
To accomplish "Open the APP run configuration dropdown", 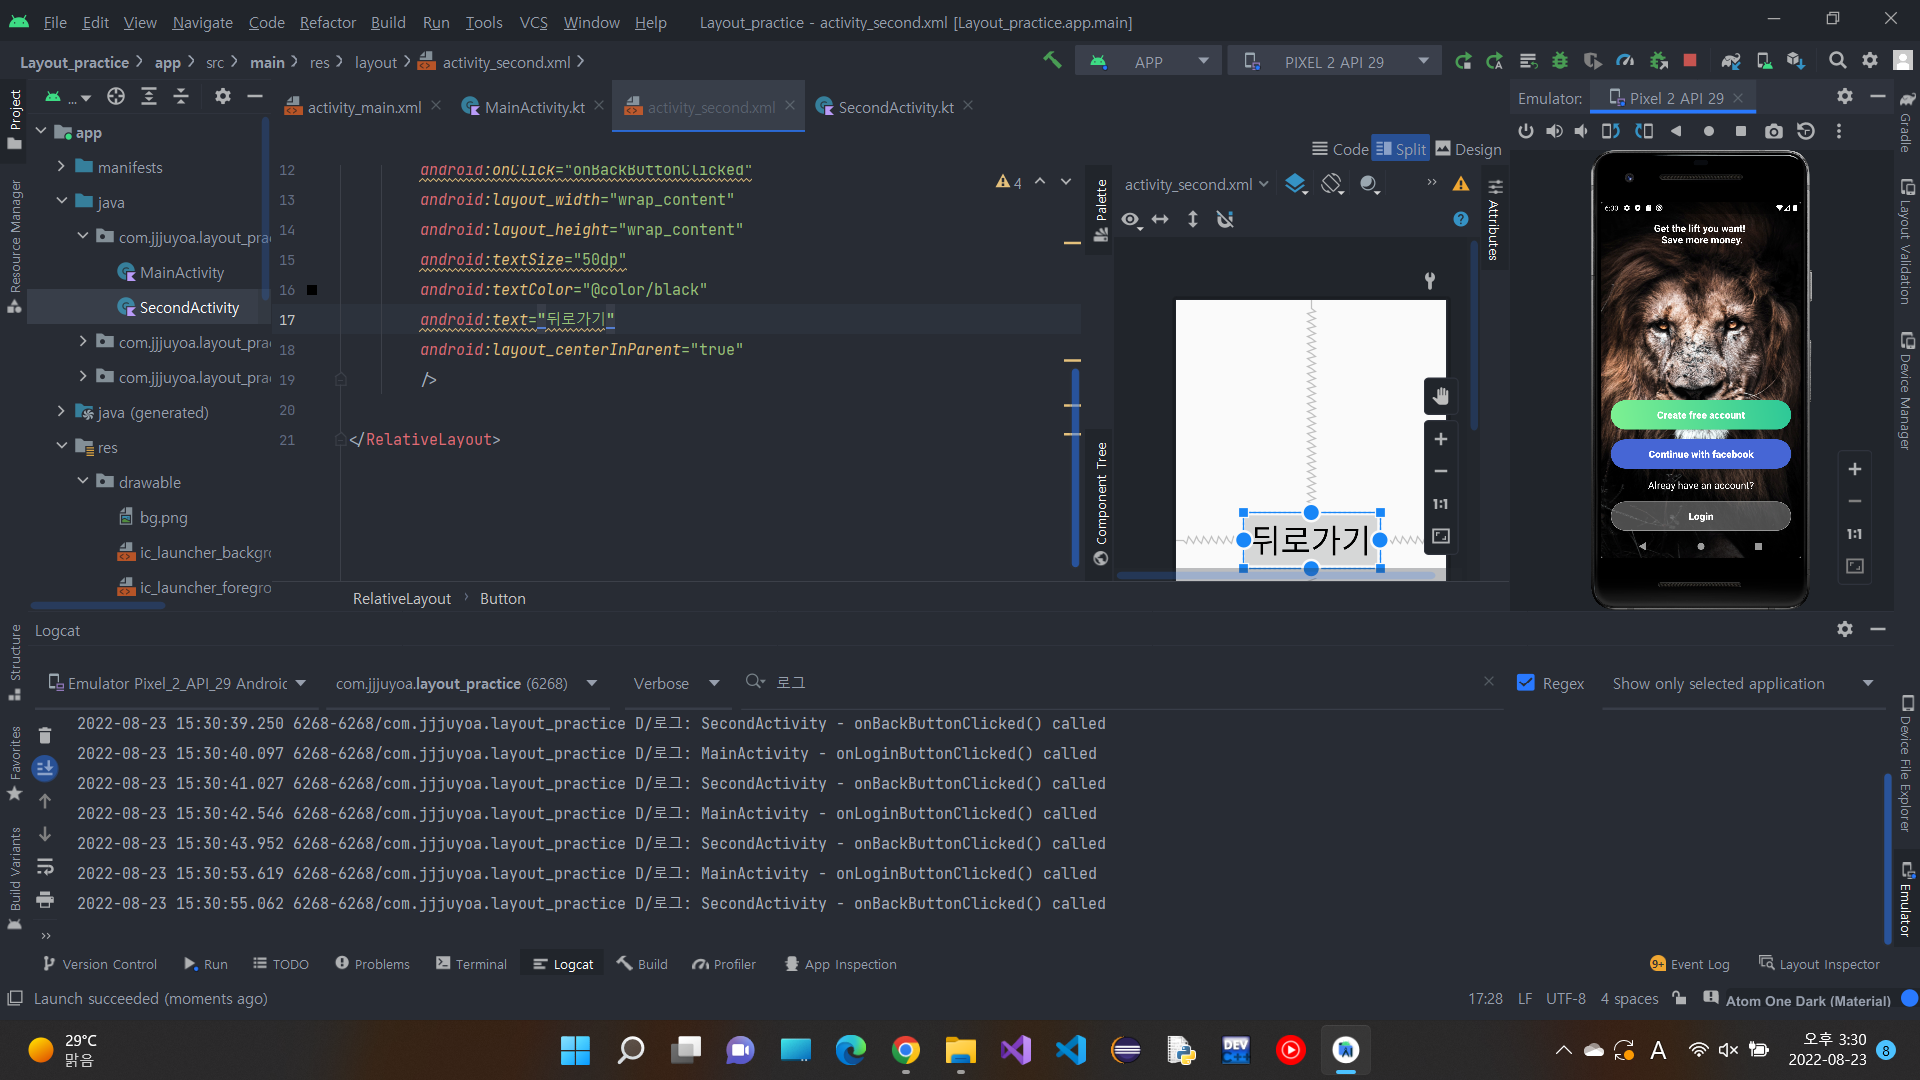I will coord(1148,61).
